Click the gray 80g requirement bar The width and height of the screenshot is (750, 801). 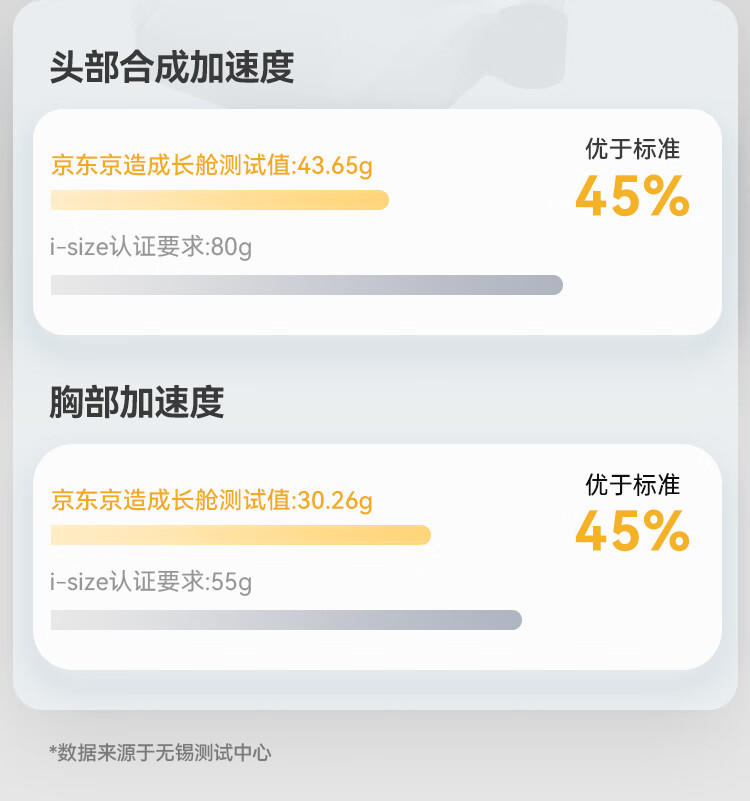coord(306,285)
